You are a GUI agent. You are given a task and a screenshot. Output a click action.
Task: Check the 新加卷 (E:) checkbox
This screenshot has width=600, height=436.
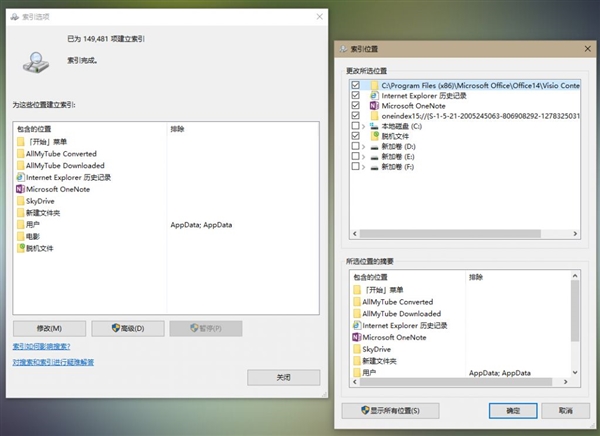click(x=355, y=156)
